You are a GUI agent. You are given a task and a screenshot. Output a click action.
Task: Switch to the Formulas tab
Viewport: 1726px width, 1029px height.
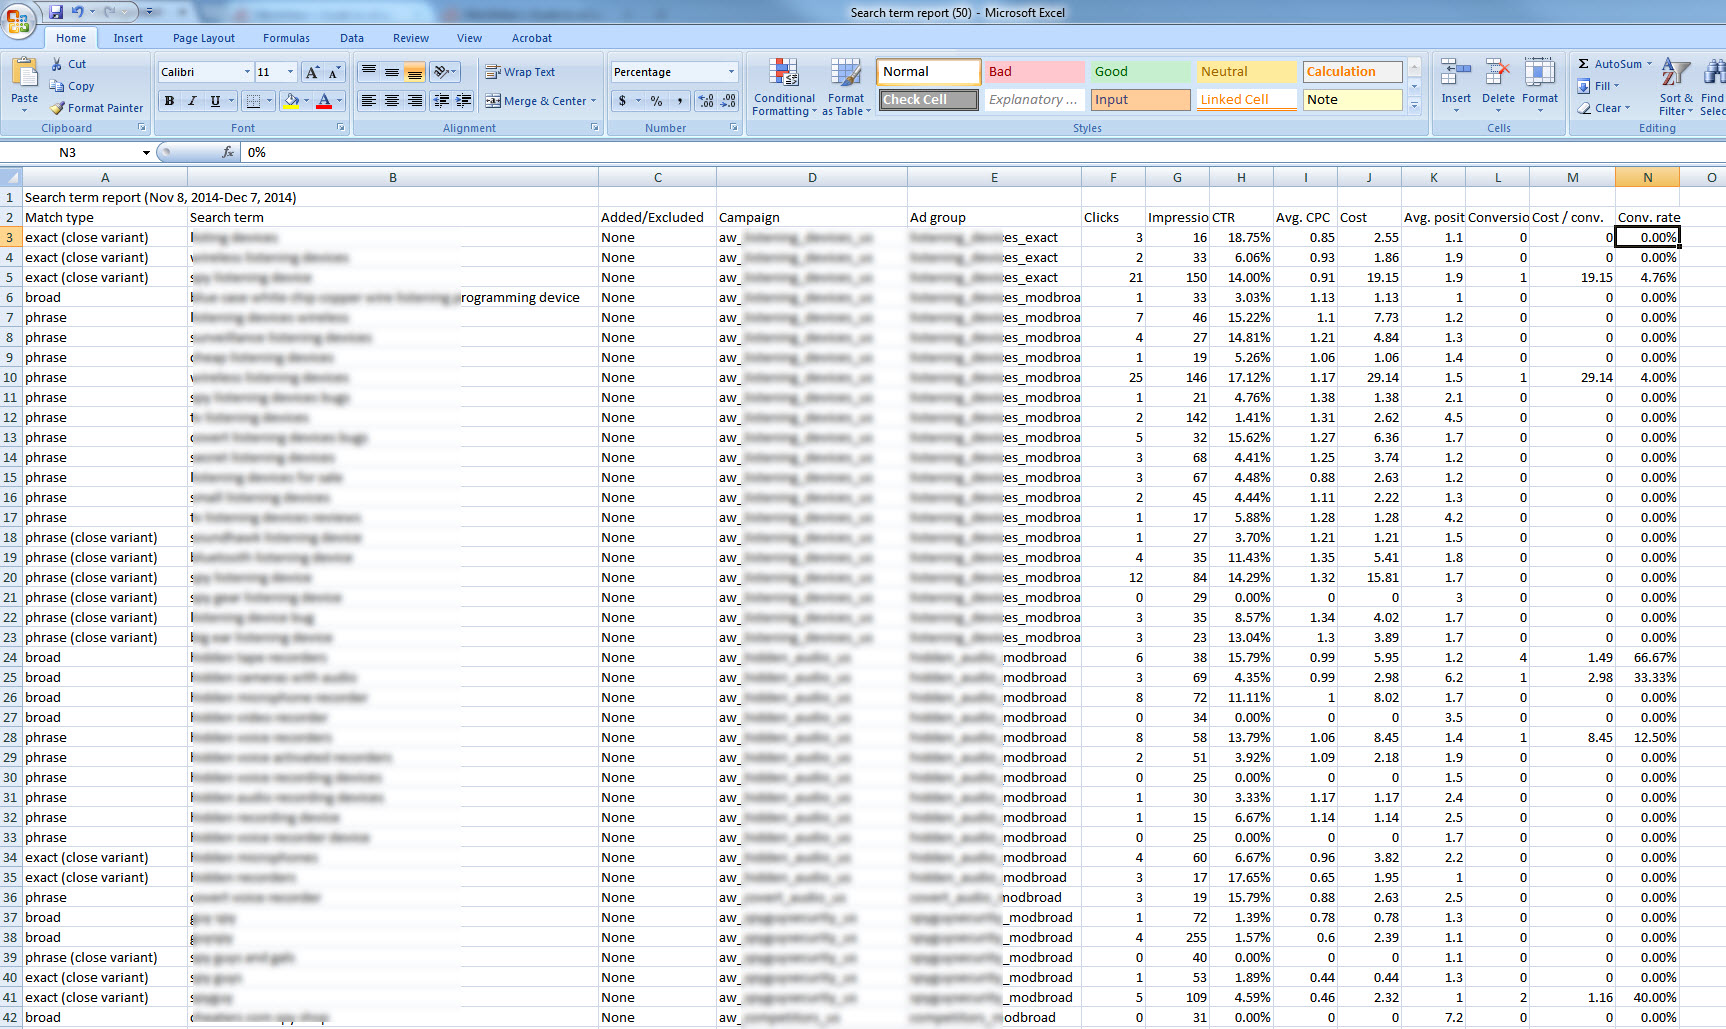pos(286,38)
